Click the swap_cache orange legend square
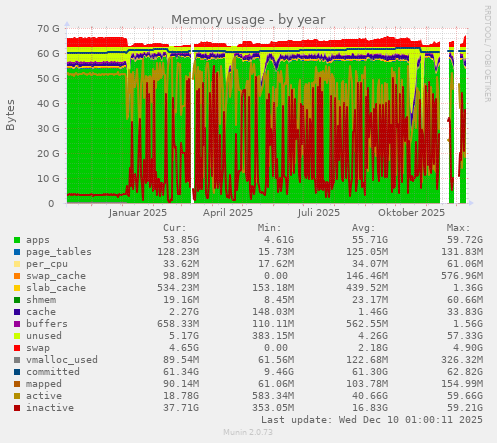Screen dimensions: 497x443 pyautogui.click(x=17, y=276)
